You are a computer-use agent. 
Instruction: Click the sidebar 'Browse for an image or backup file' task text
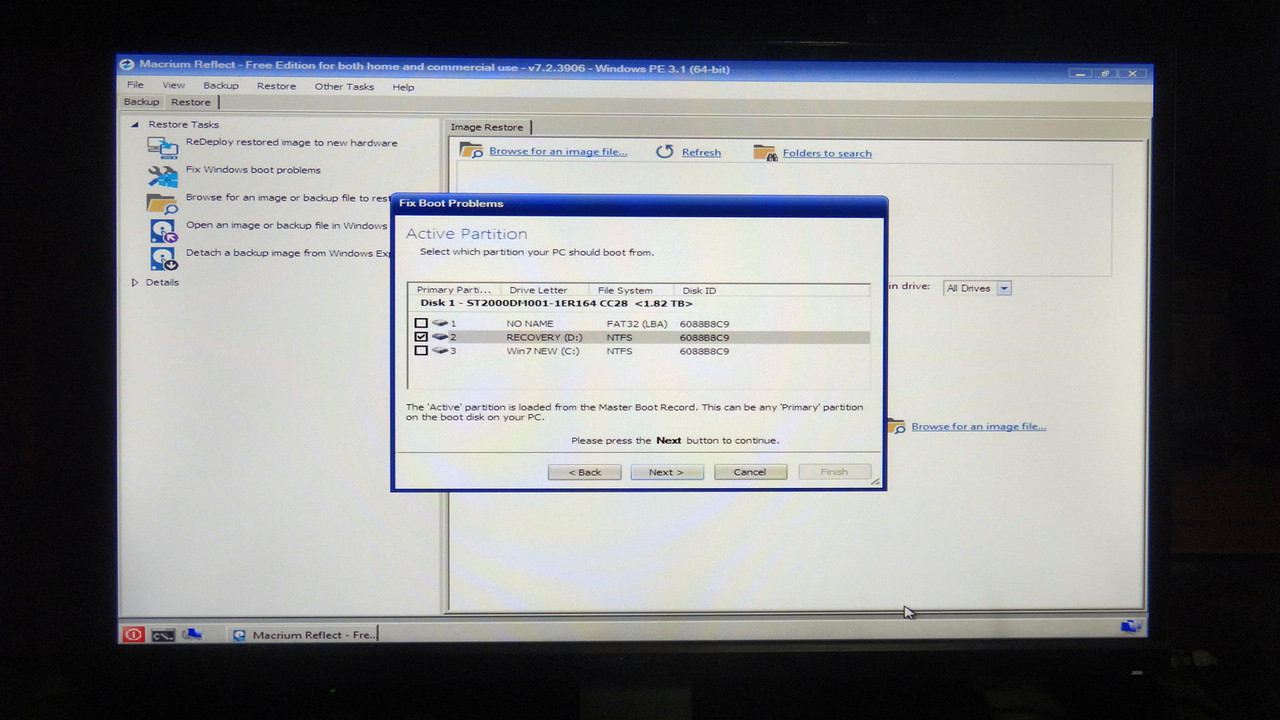(288, 198)
